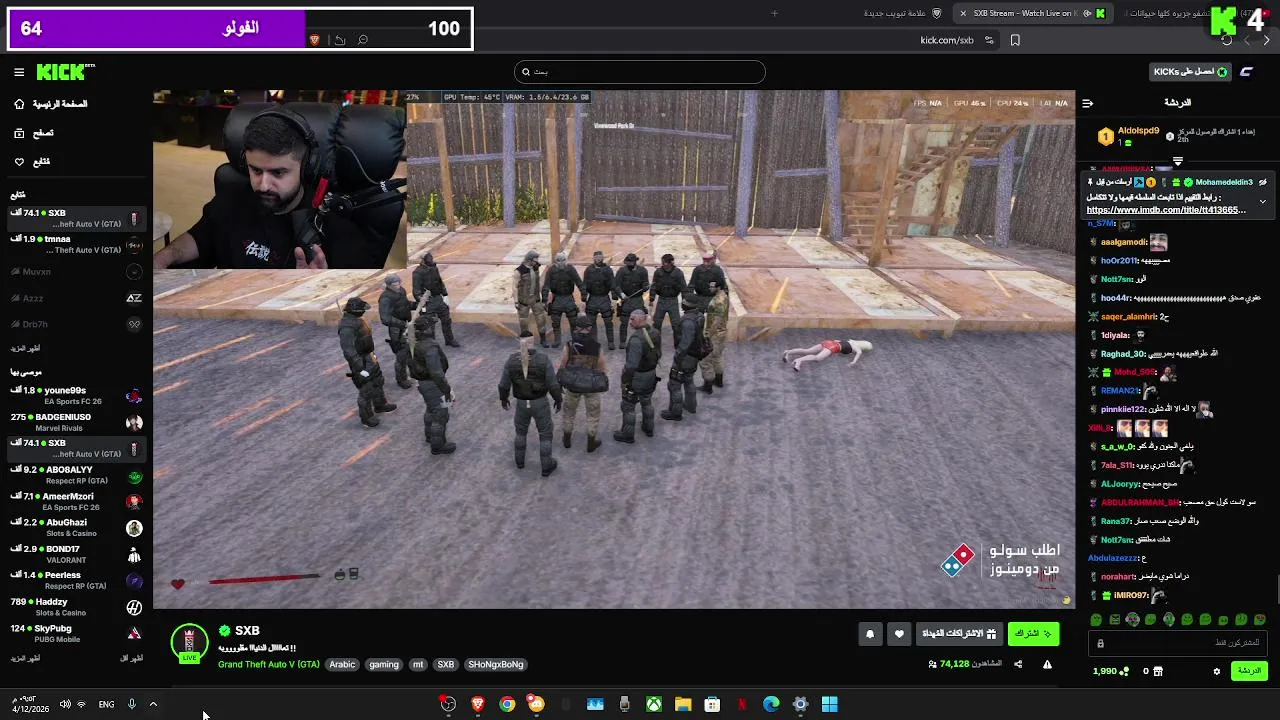The height and width of the screenshot is (720, 1280).
Task: Open the pinned imdb.com link
Action: [1166, 210]
